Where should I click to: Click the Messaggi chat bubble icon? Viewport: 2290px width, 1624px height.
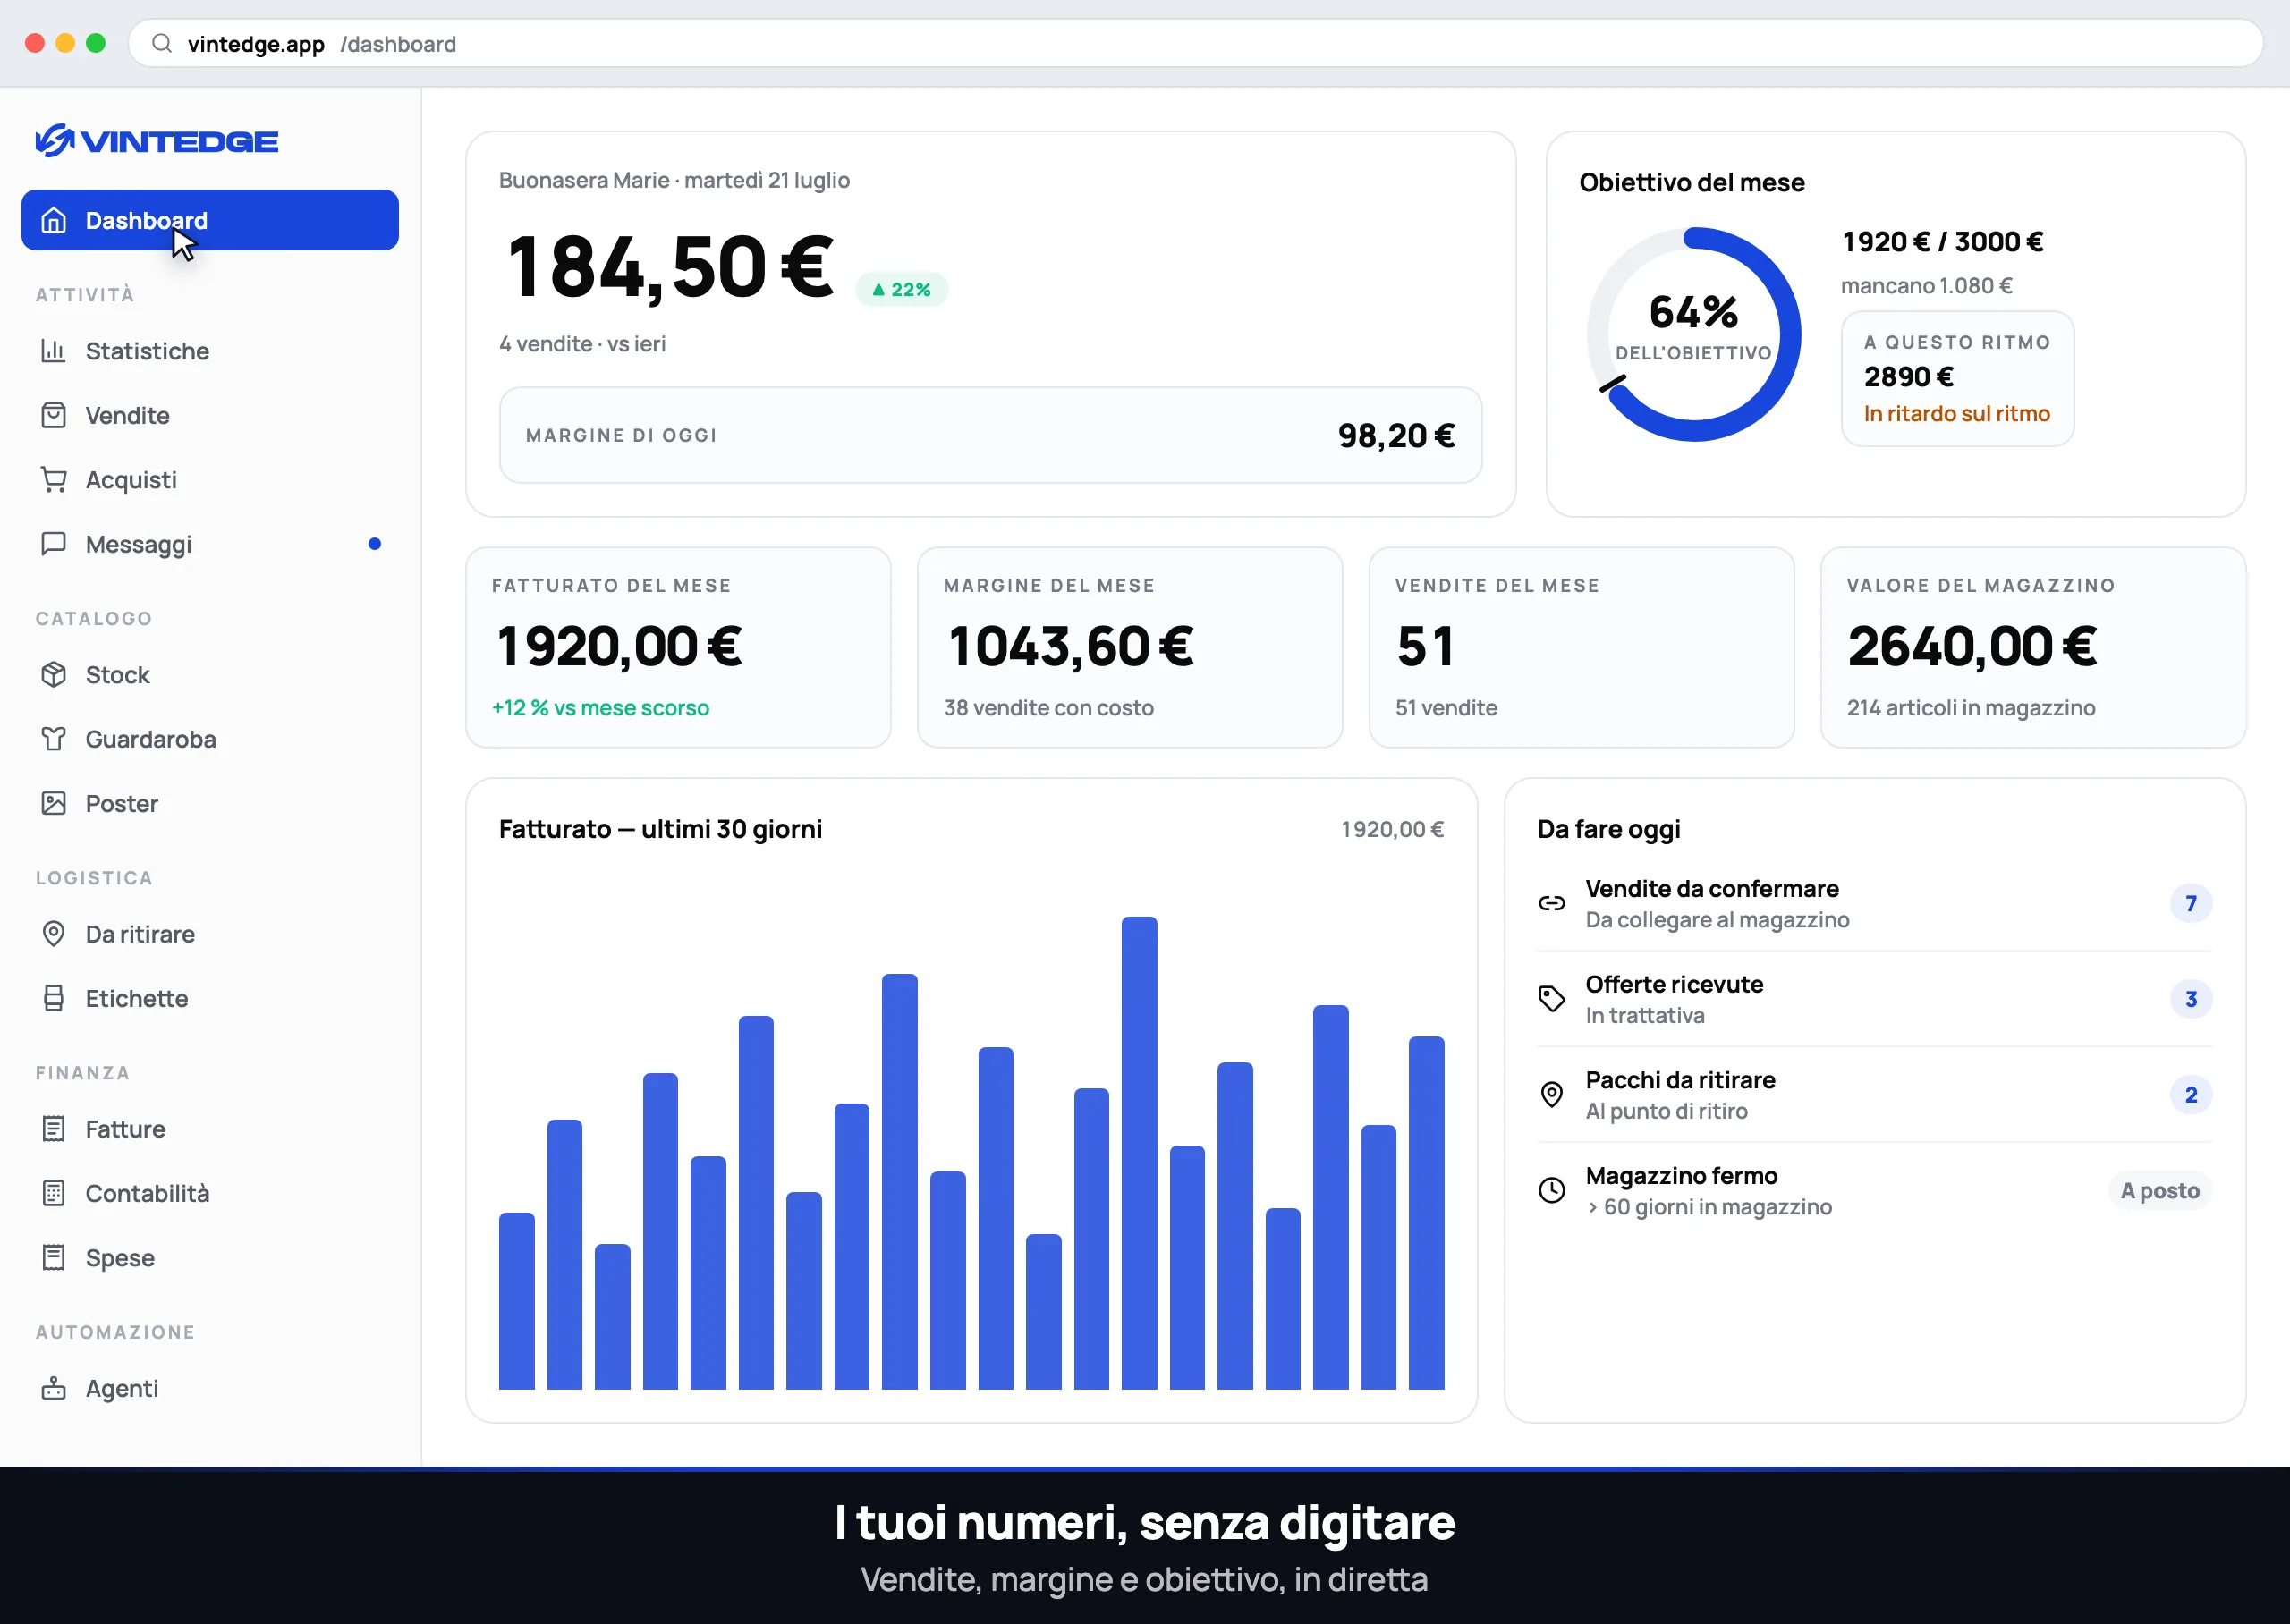tap(54, 544)
